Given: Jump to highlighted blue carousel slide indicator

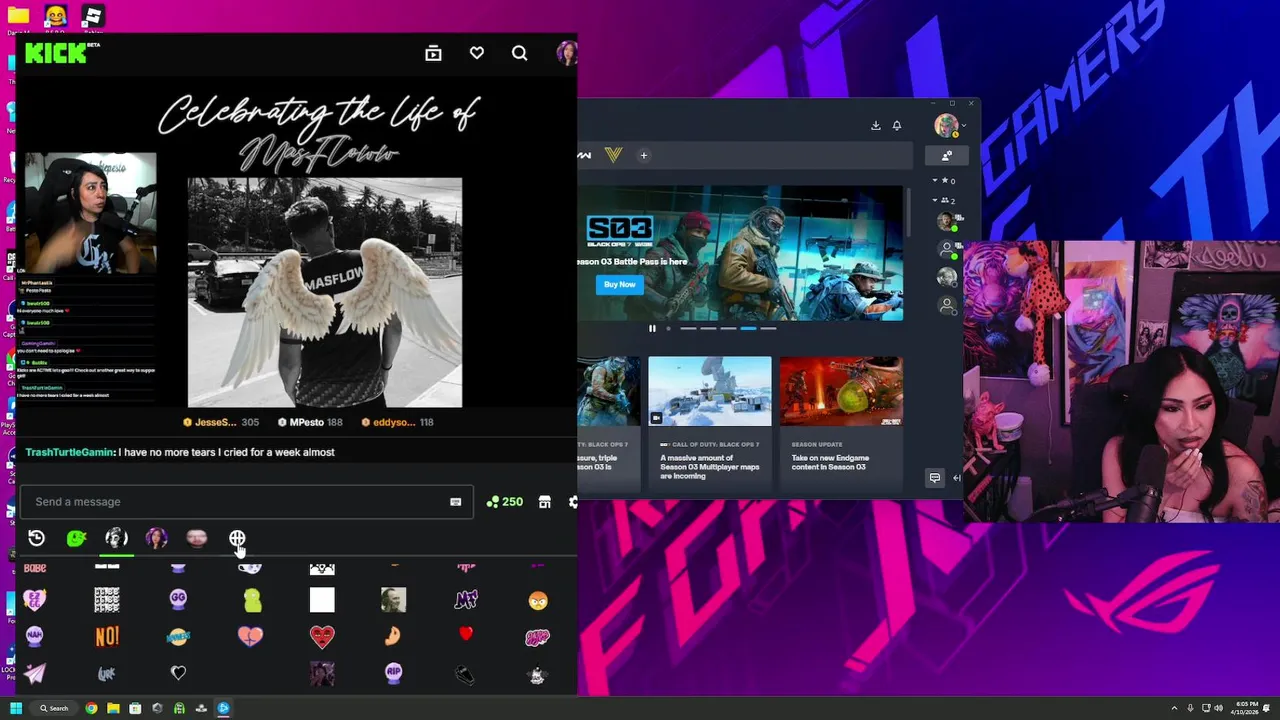Looking at the screenshot, I should [748, 328].
